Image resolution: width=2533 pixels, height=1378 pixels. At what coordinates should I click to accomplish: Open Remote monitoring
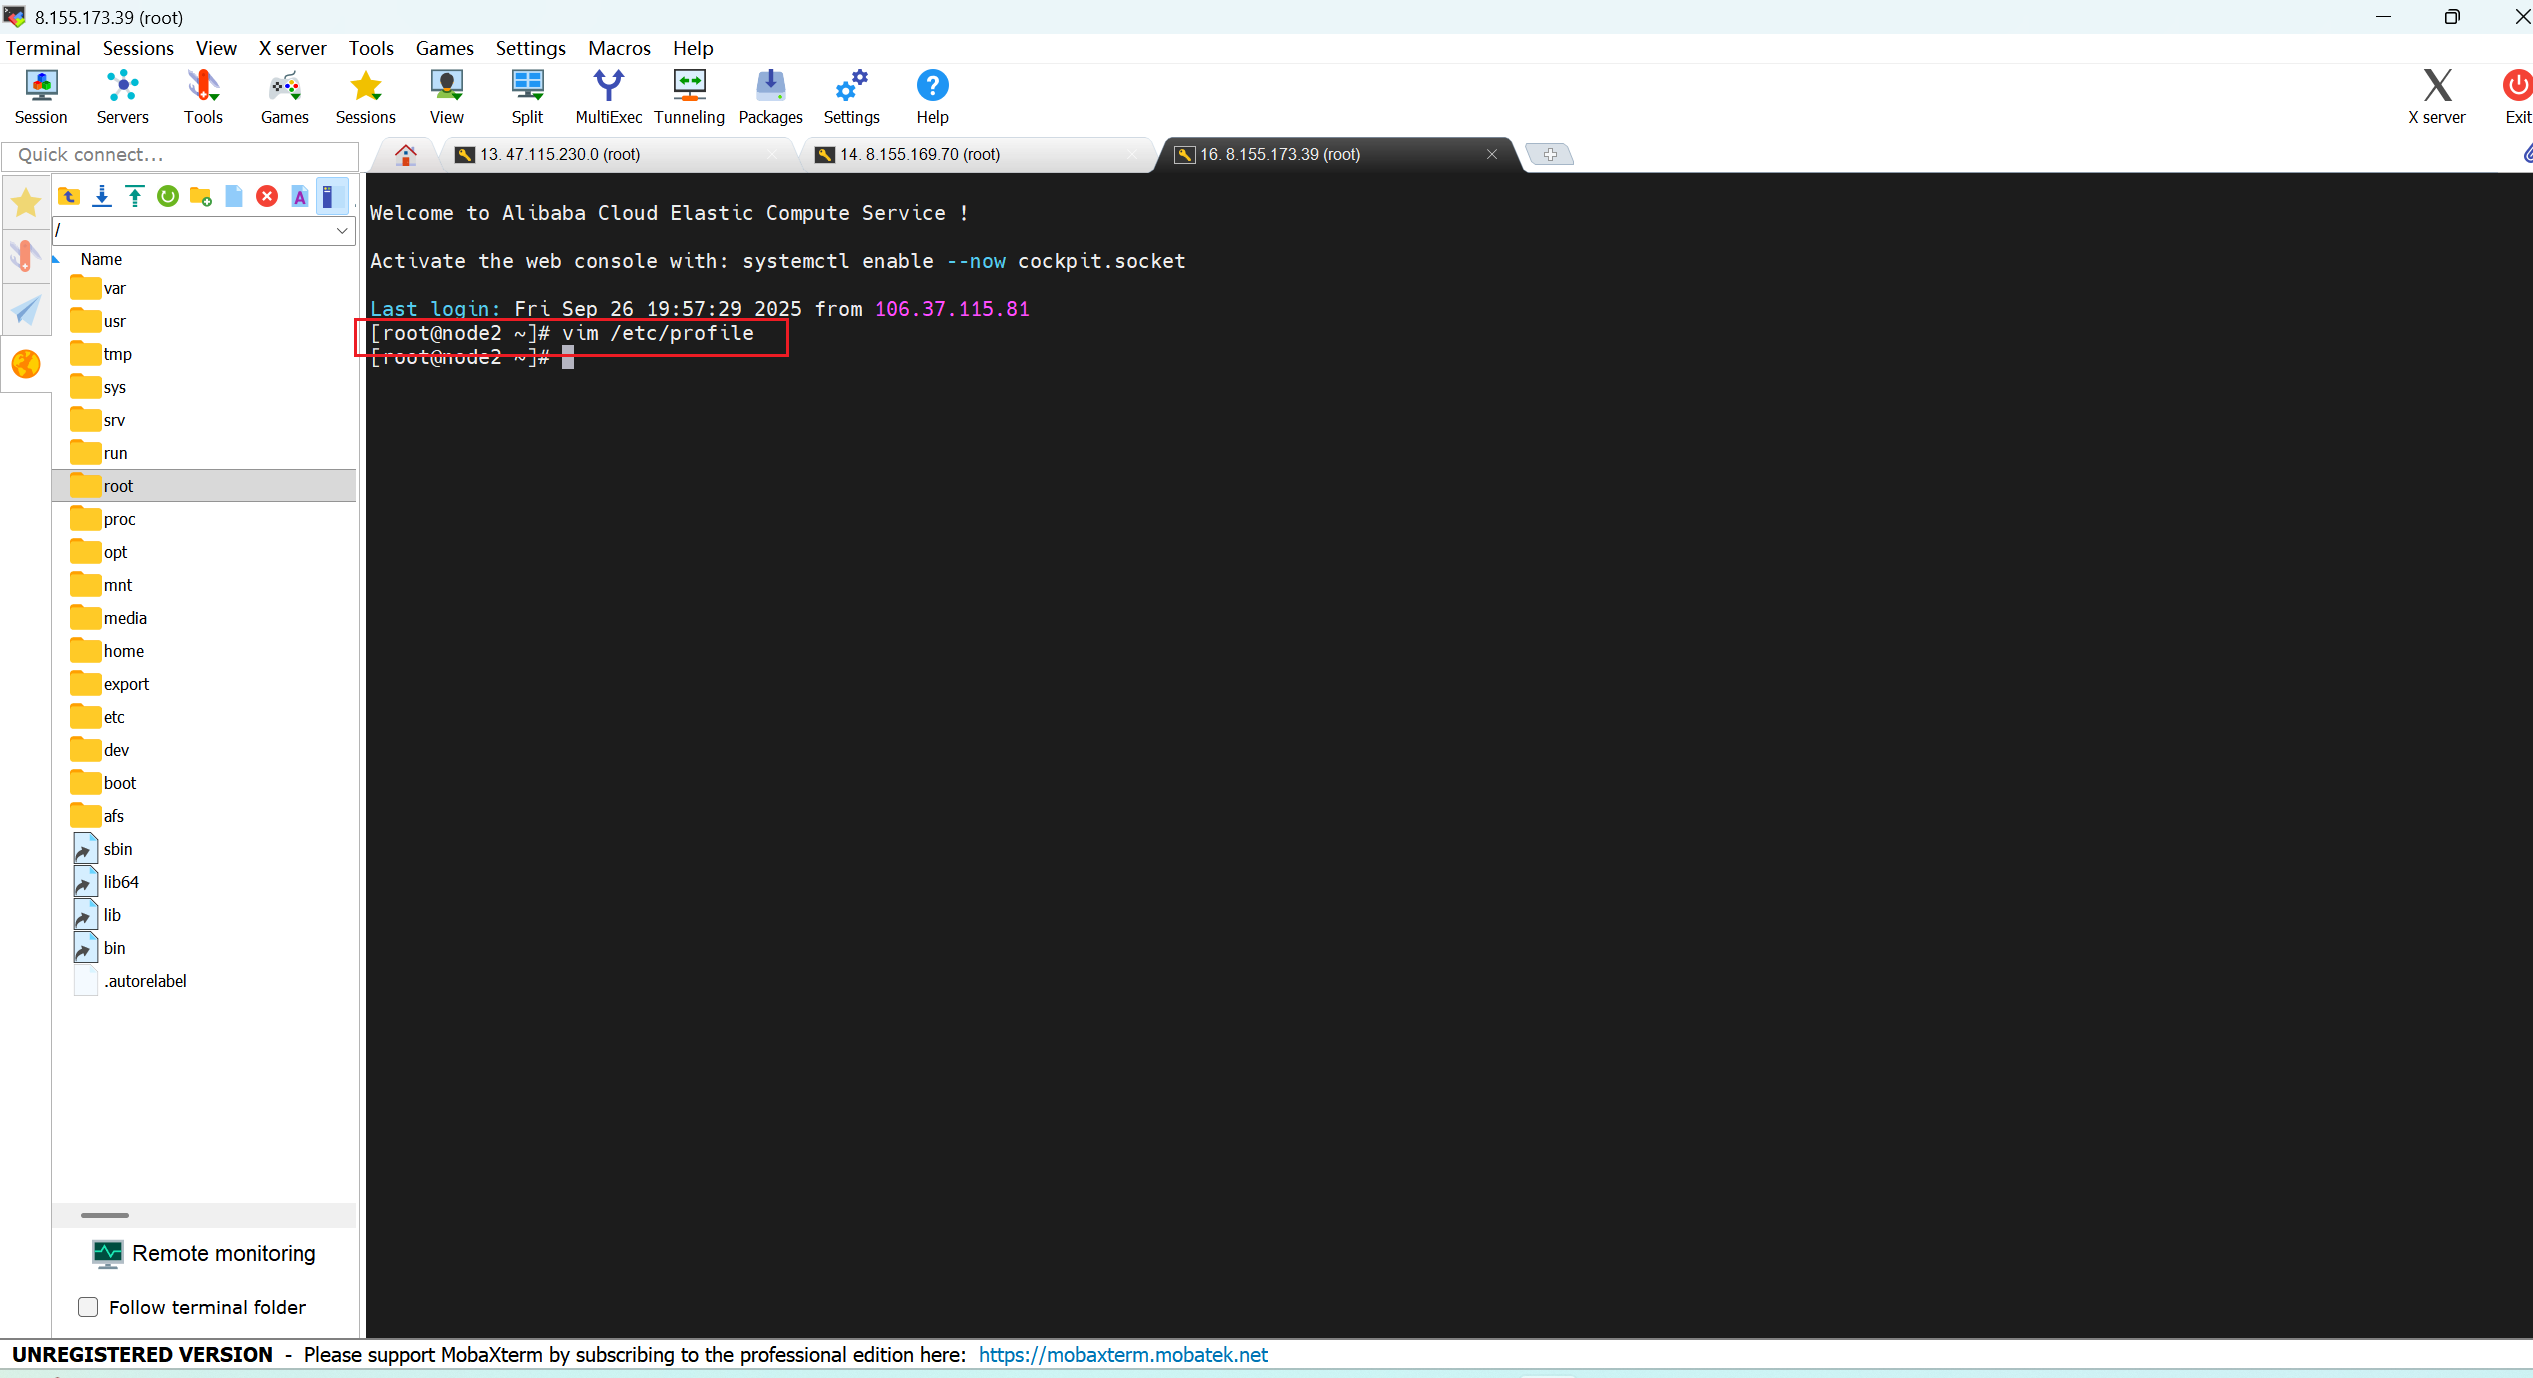click(x=204, y=1253)
